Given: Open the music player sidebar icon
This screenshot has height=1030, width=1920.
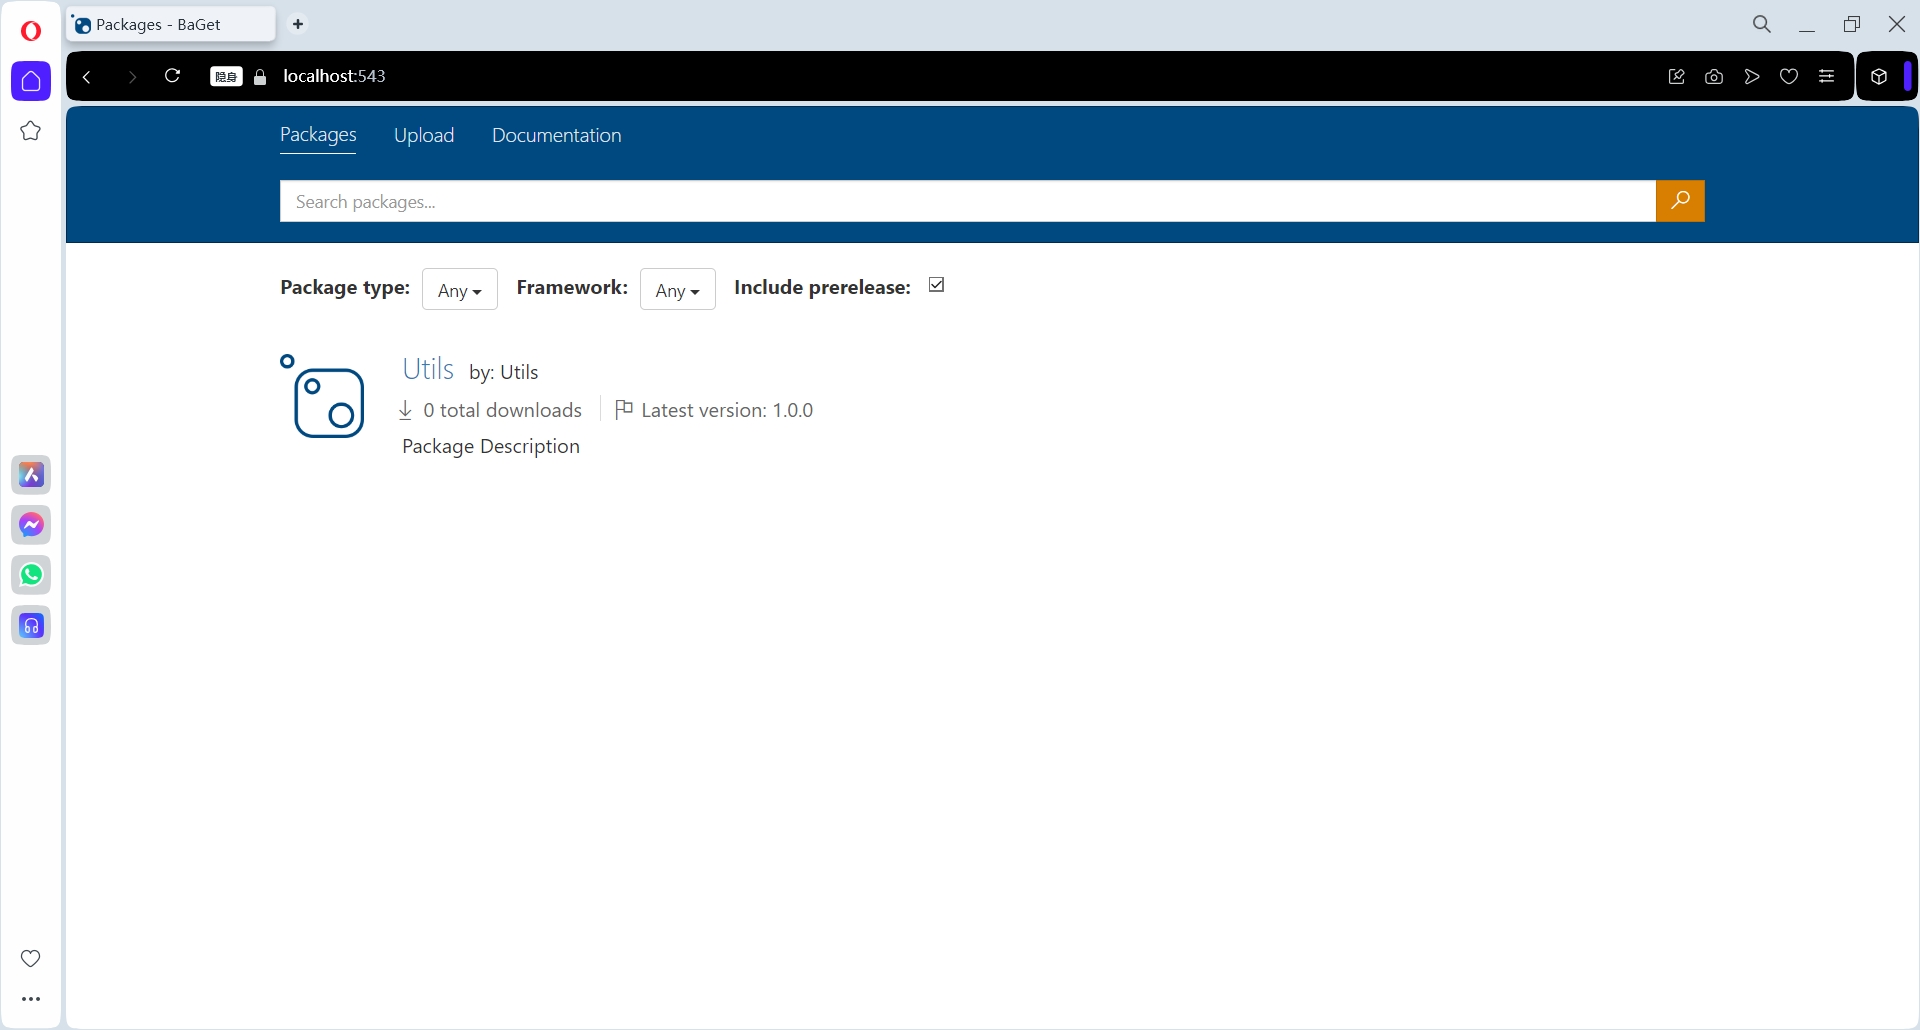Looking at the screenshot, I should (31, 626).
